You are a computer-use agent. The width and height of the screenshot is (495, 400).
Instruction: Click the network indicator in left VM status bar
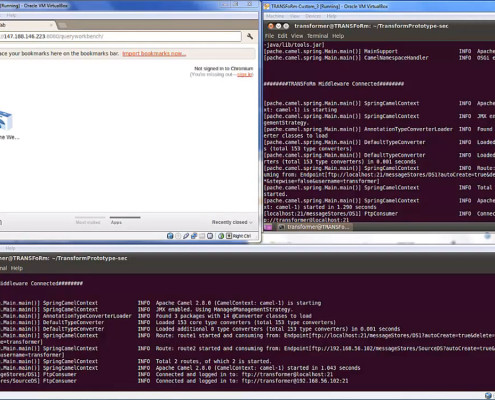pyautogui.click(x=194, y=236)
